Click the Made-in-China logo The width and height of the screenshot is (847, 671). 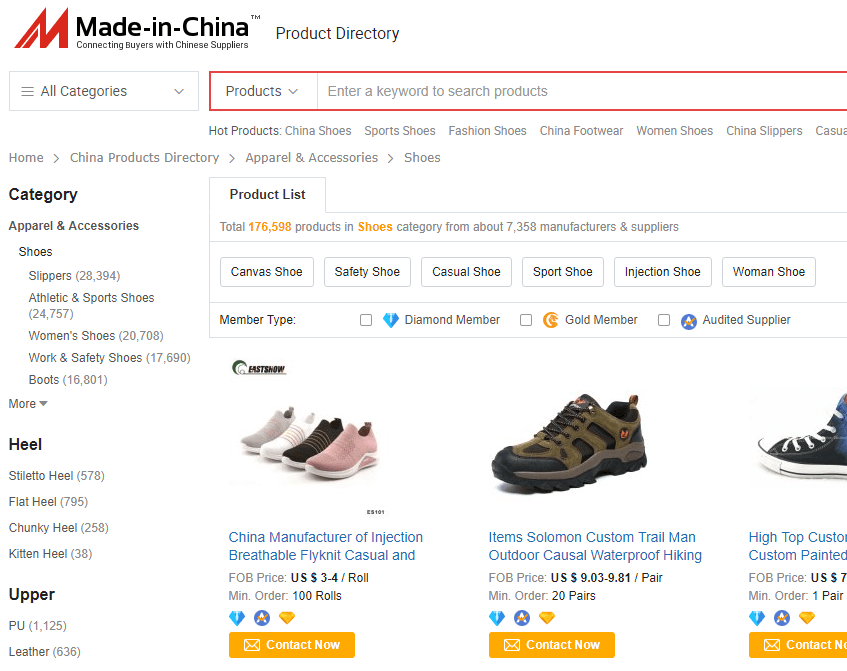coord(137,29)
